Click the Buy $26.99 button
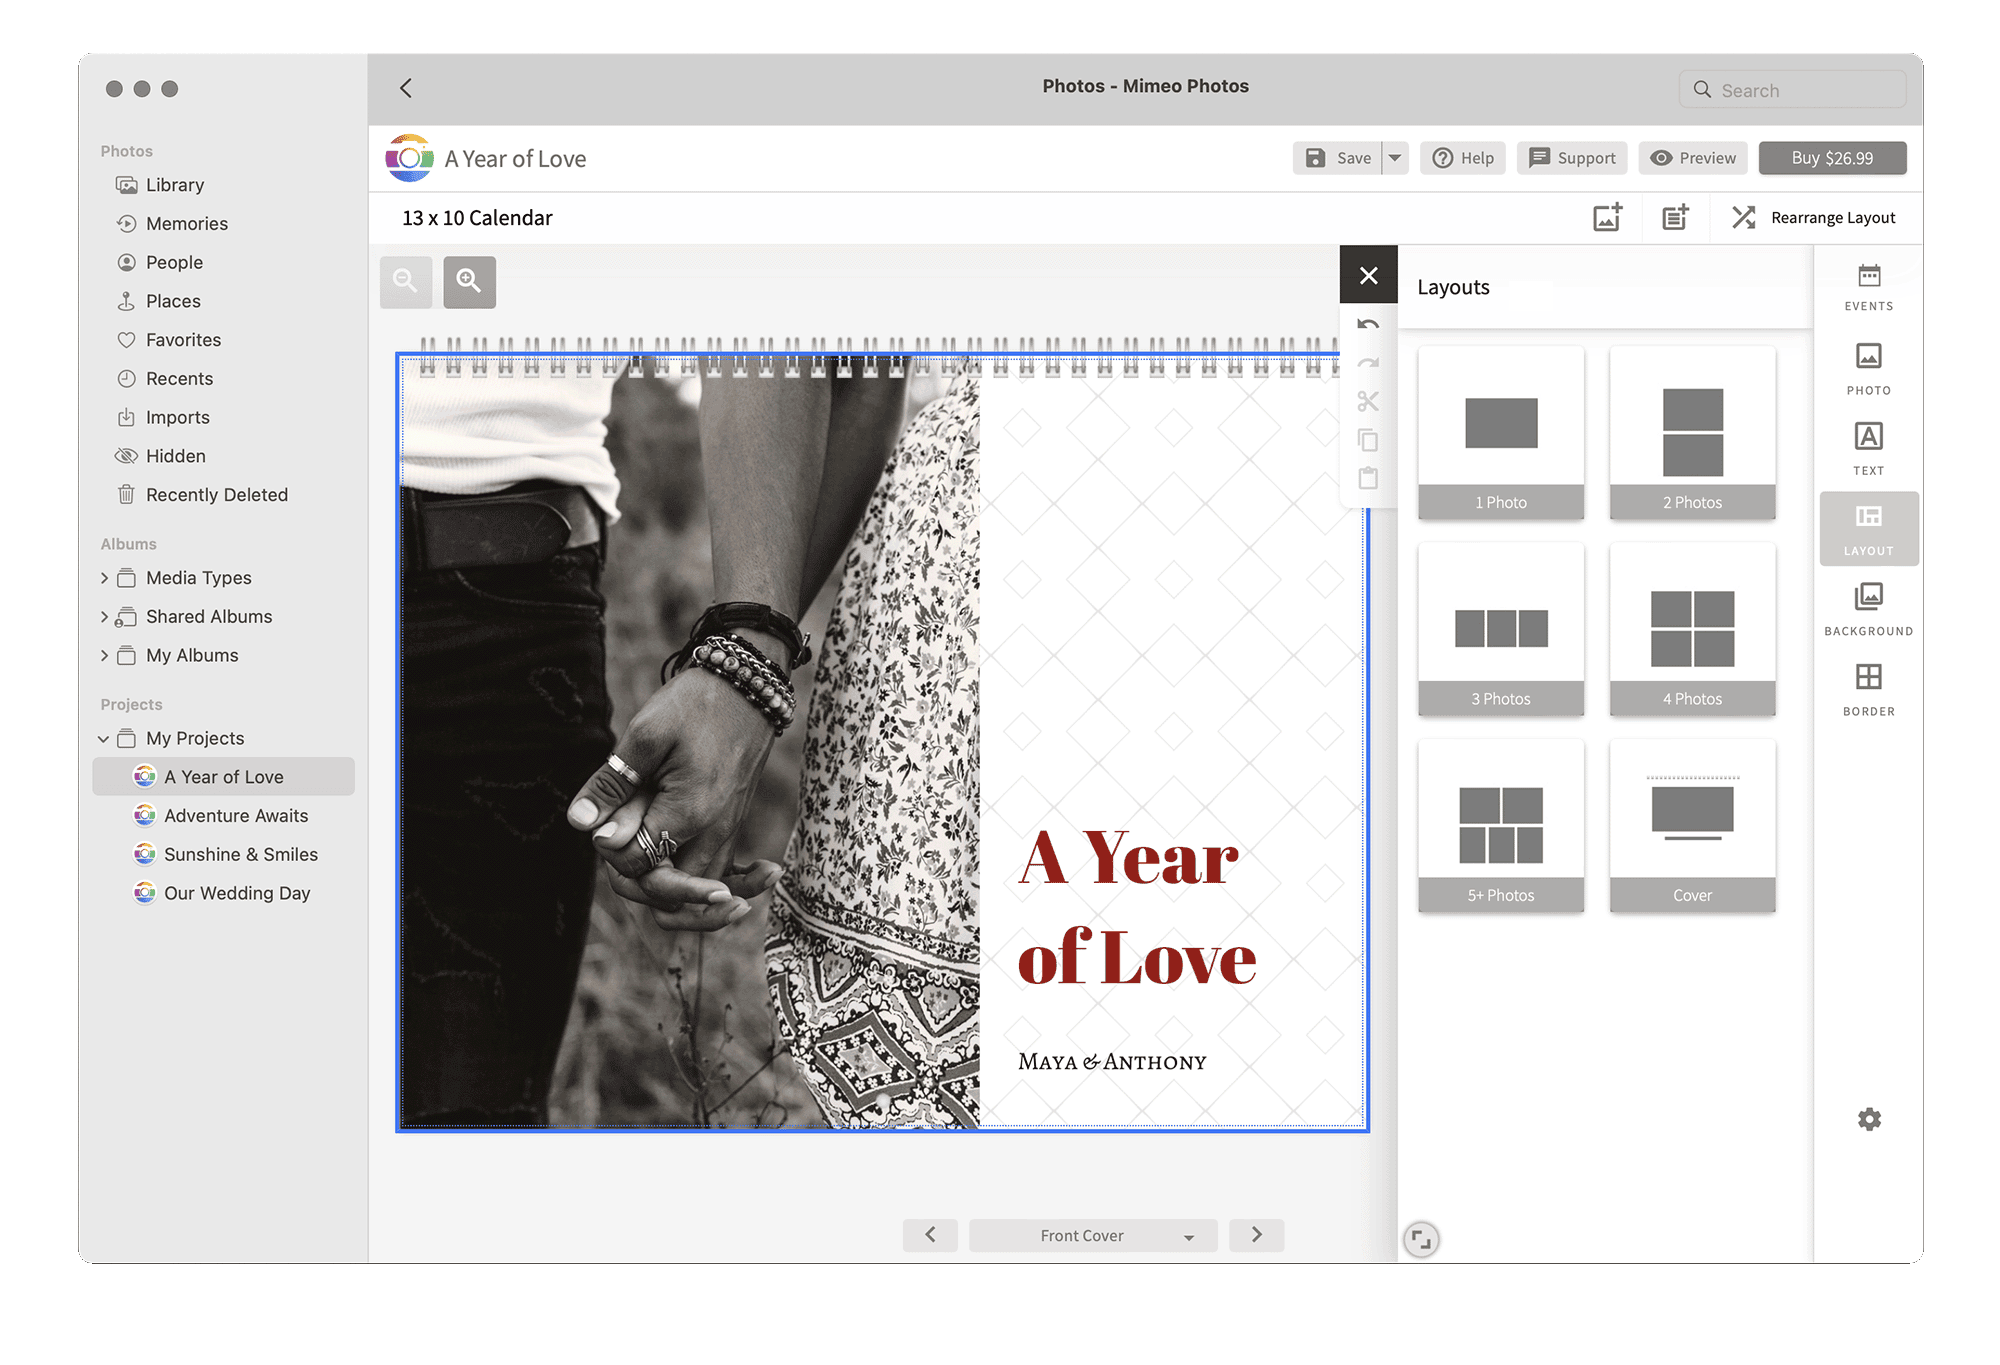 click(1831, 155)
